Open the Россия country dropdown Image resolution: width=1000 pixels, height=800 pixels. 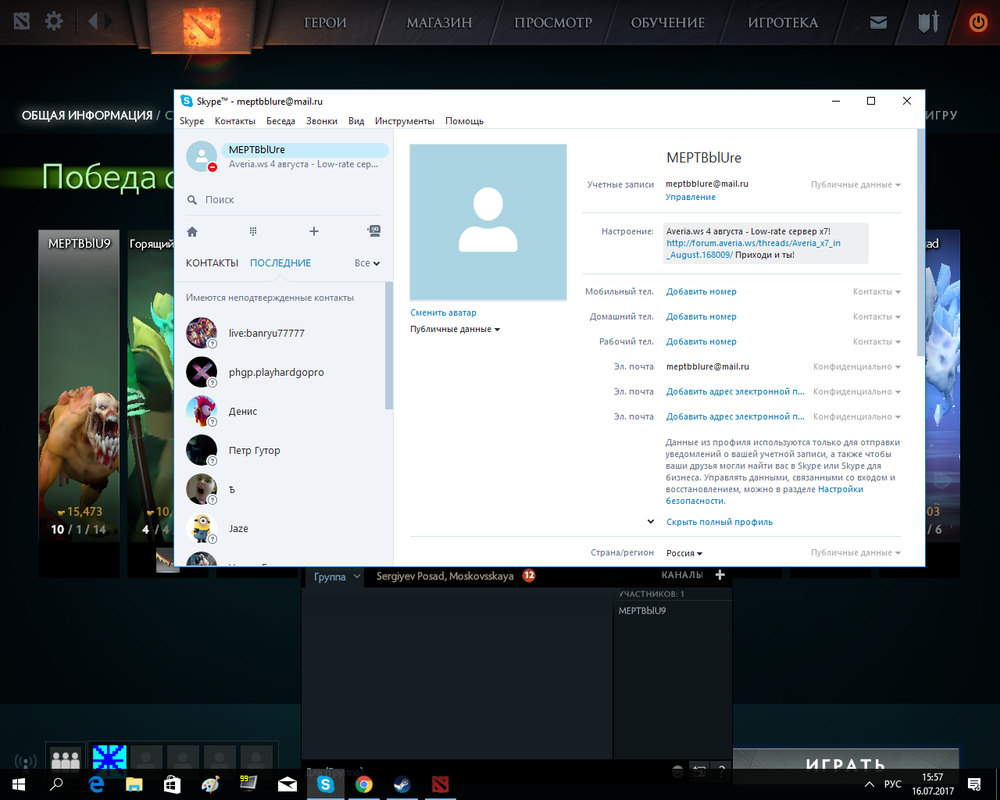pos(684,553)
